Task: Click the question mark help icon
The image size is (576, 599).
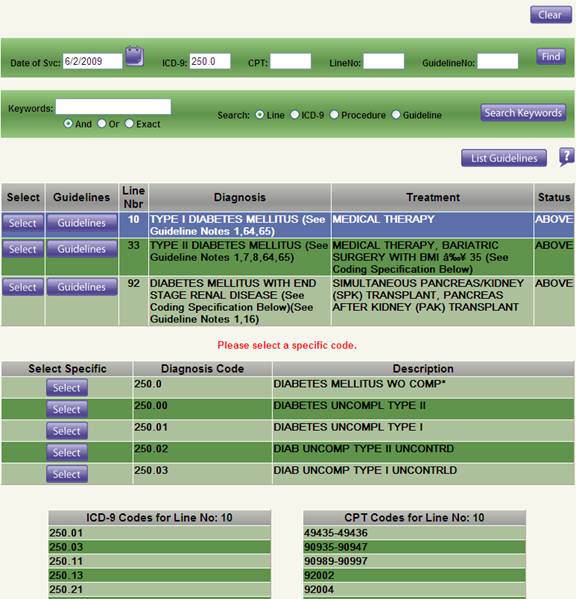Action: pos(567,157)
